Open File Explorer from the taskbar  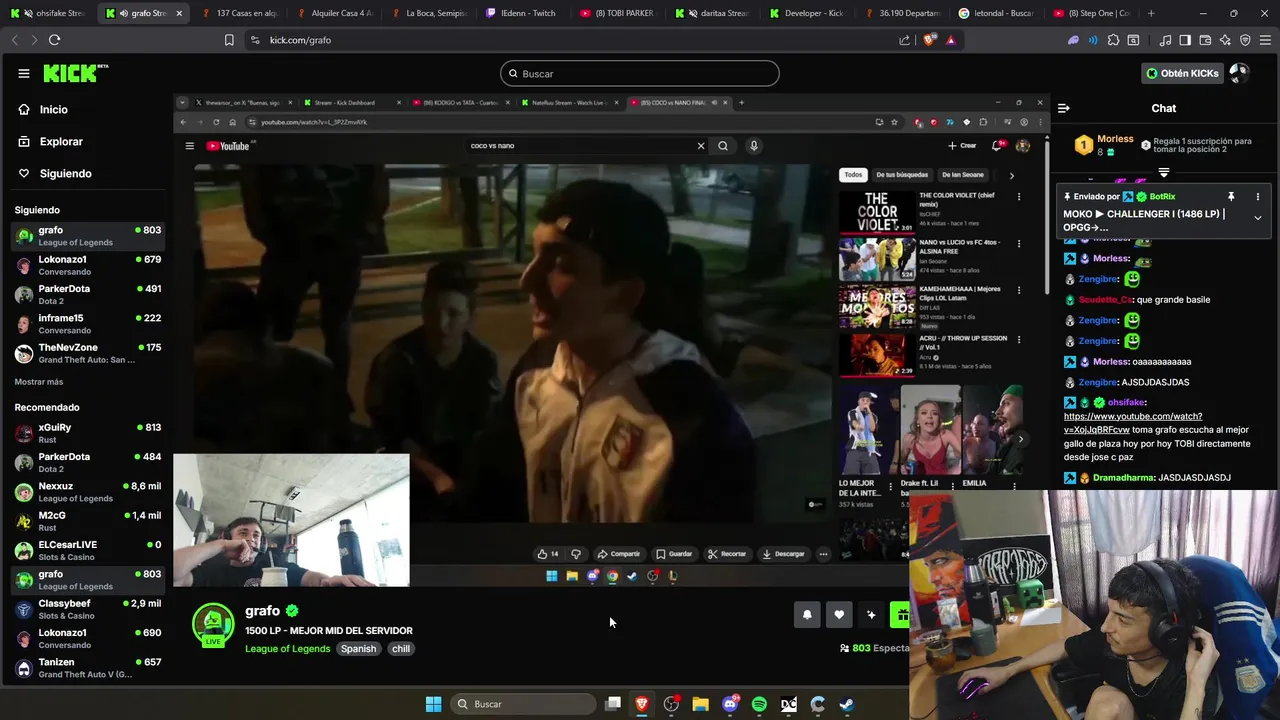click(x=701, y=704)
